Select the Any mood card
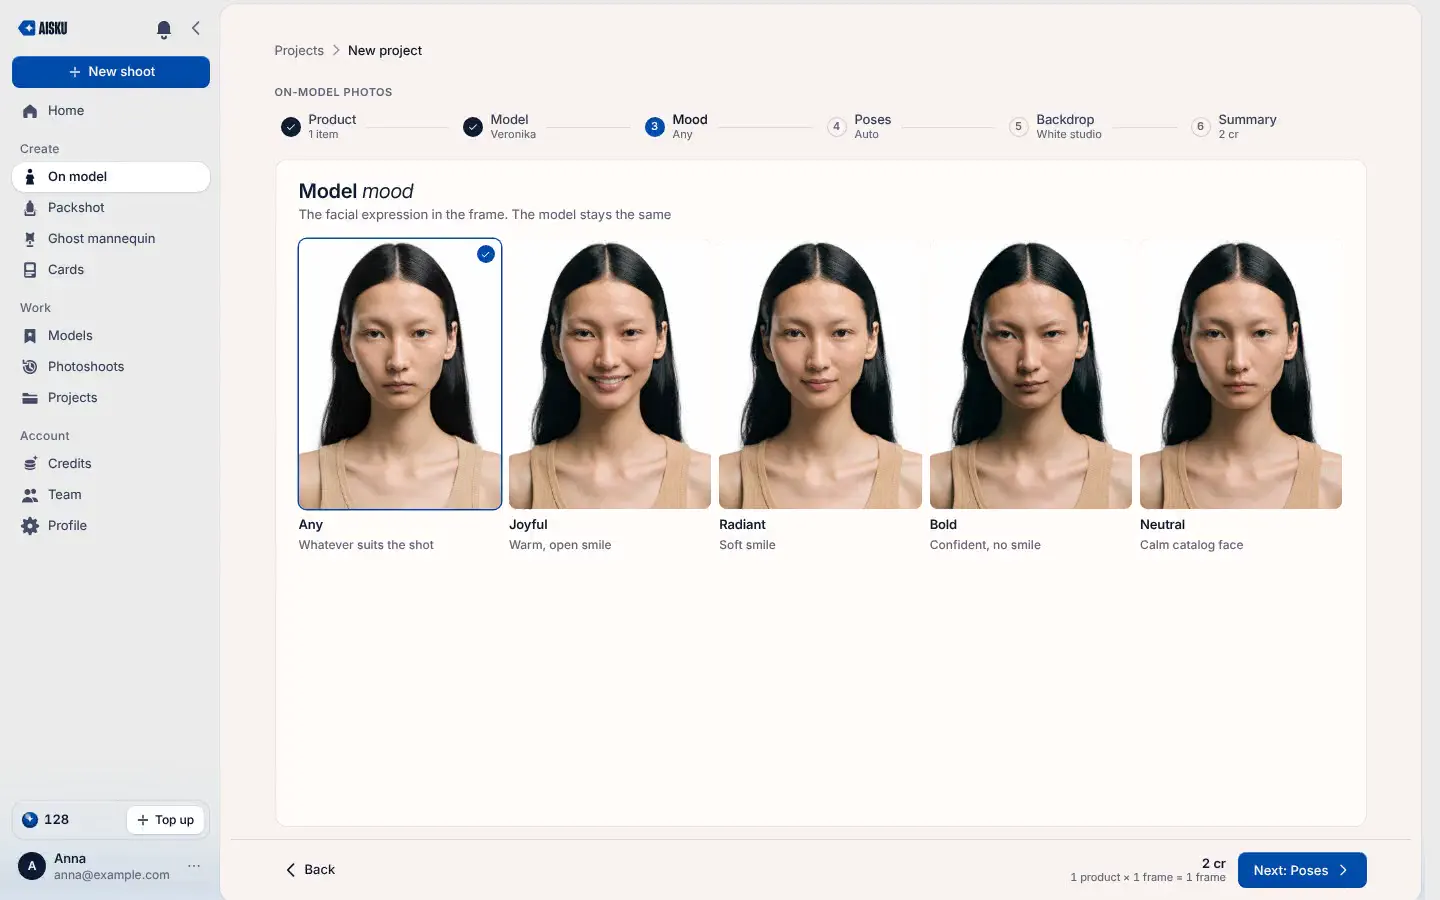The width and height of the screenshot is (1440, 900). click(x=400, y=396)
